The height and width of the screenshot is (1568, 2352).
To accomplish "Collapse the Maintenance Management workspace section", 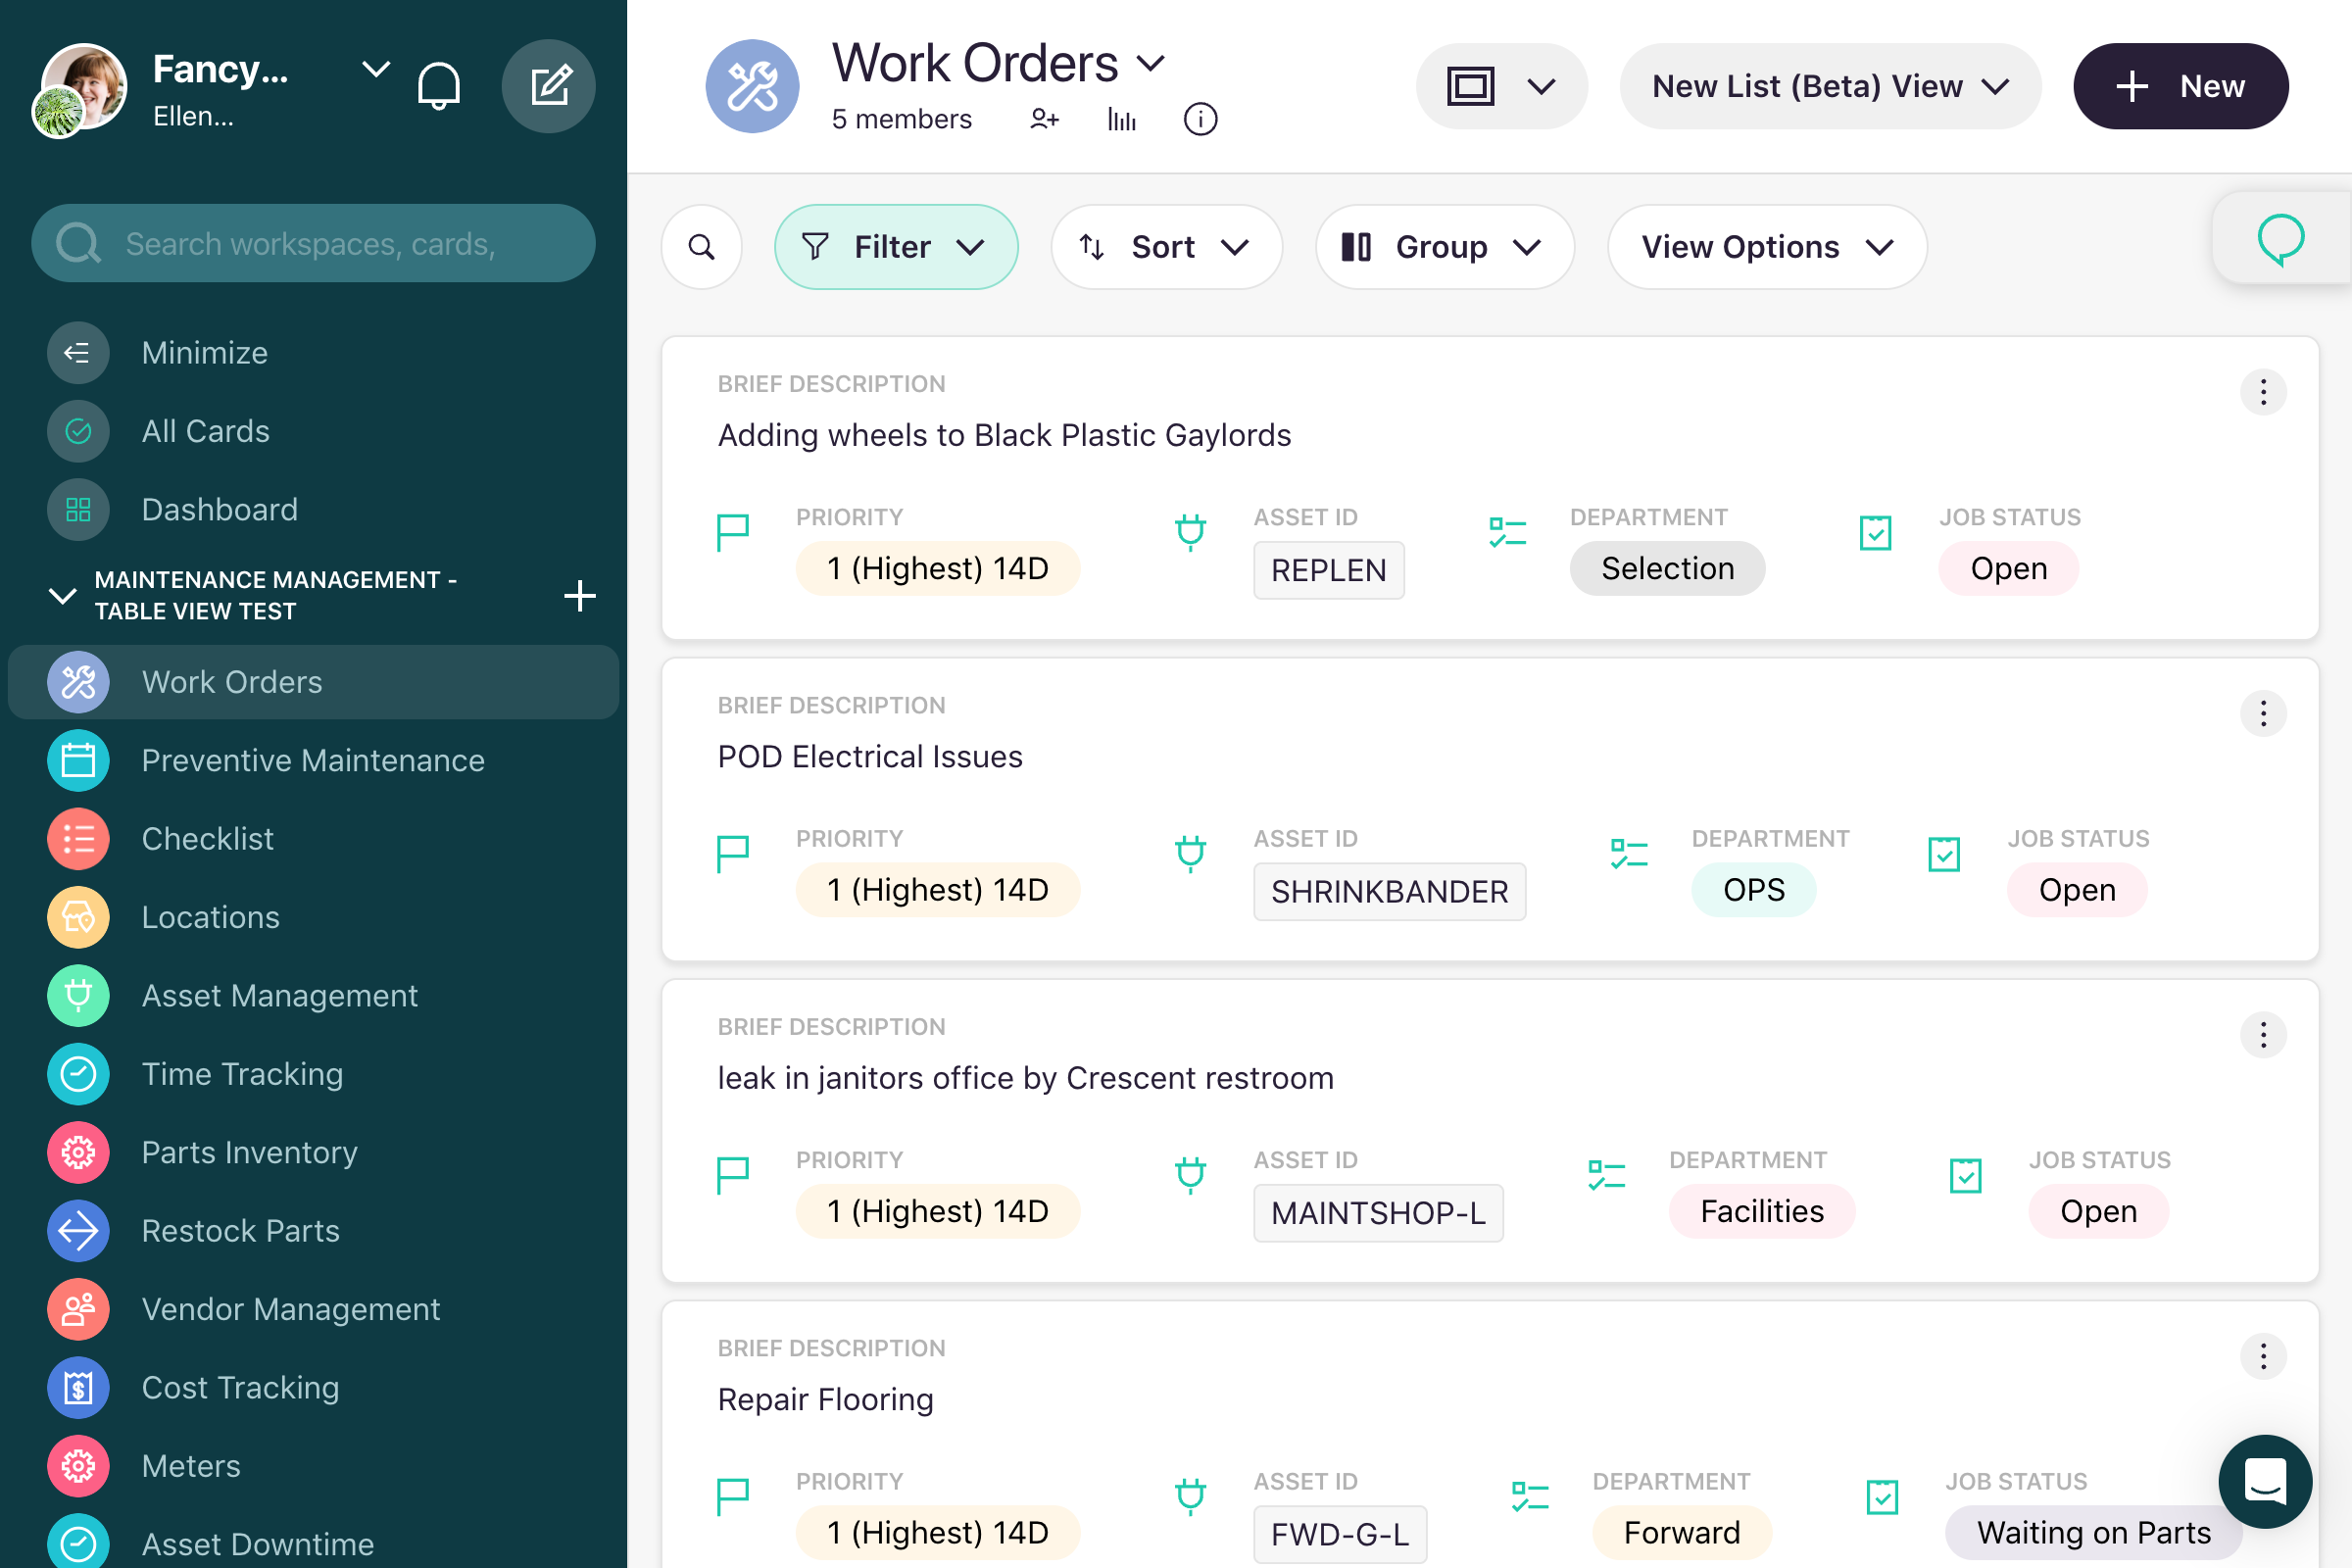I will pyautogui.click(x=62, y=596).
